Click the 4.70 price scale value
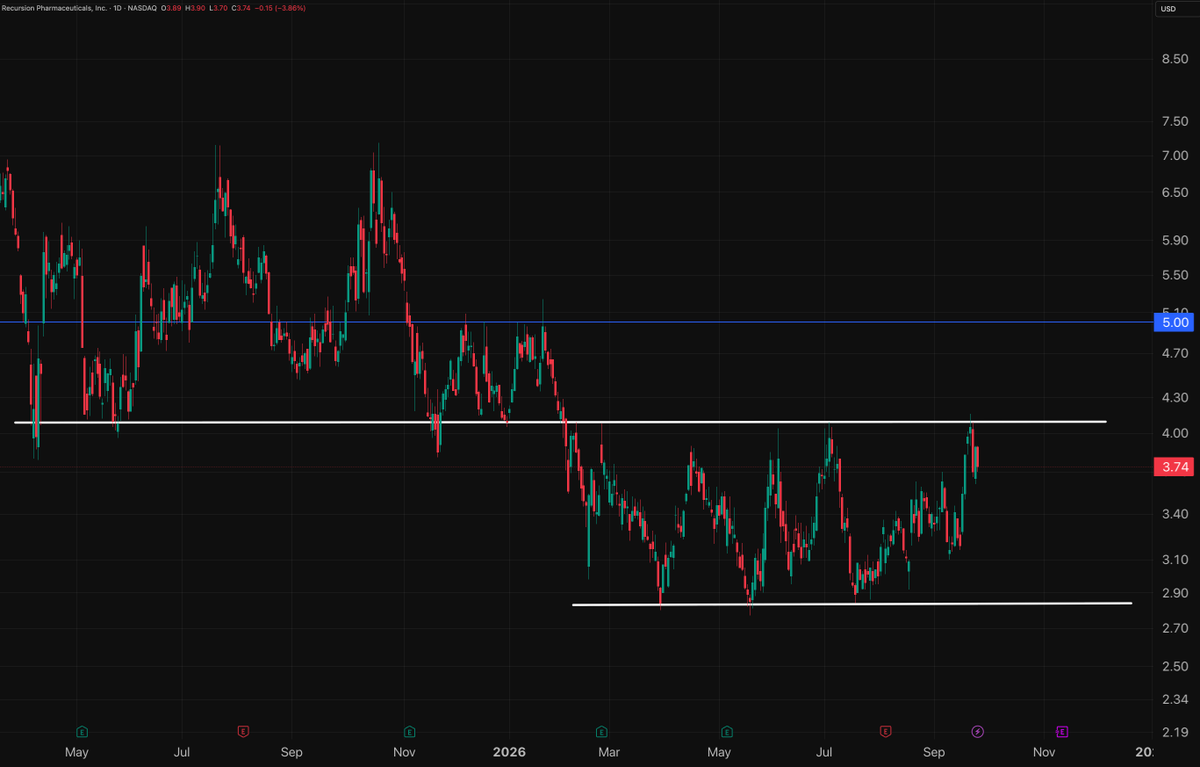 [x=1175, y=354]
